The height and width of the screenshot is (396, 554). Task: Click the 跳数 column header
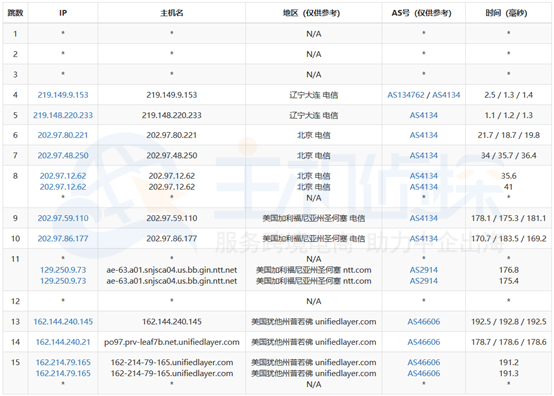15,13
